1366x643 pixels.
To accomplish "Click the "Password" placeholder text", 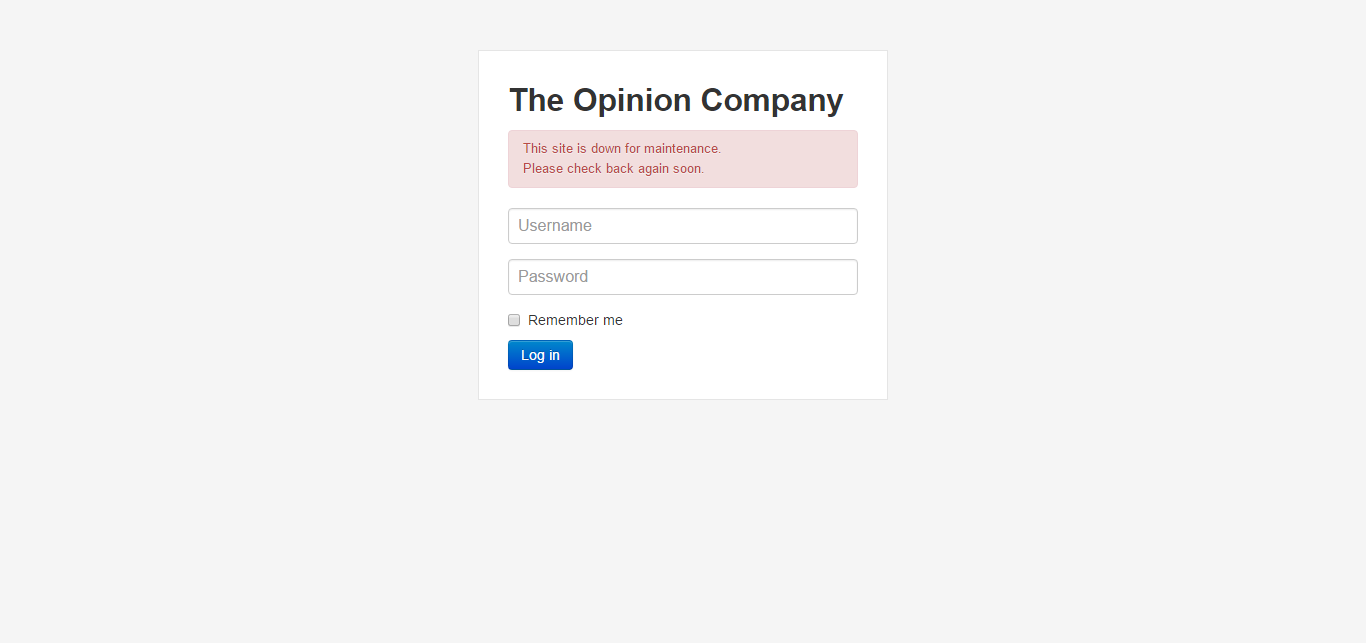I will pos(553,277).
